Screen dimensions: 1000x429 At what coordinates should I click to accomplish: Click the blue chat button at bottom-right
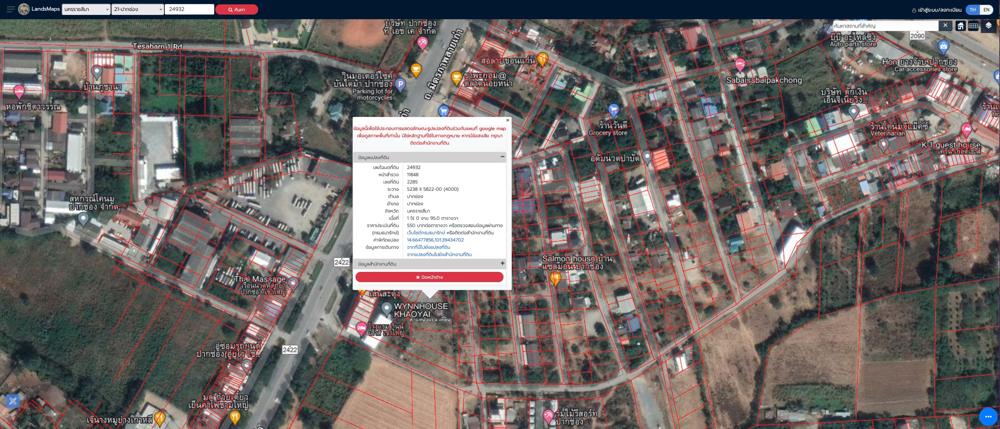click(x=988, y=417)
